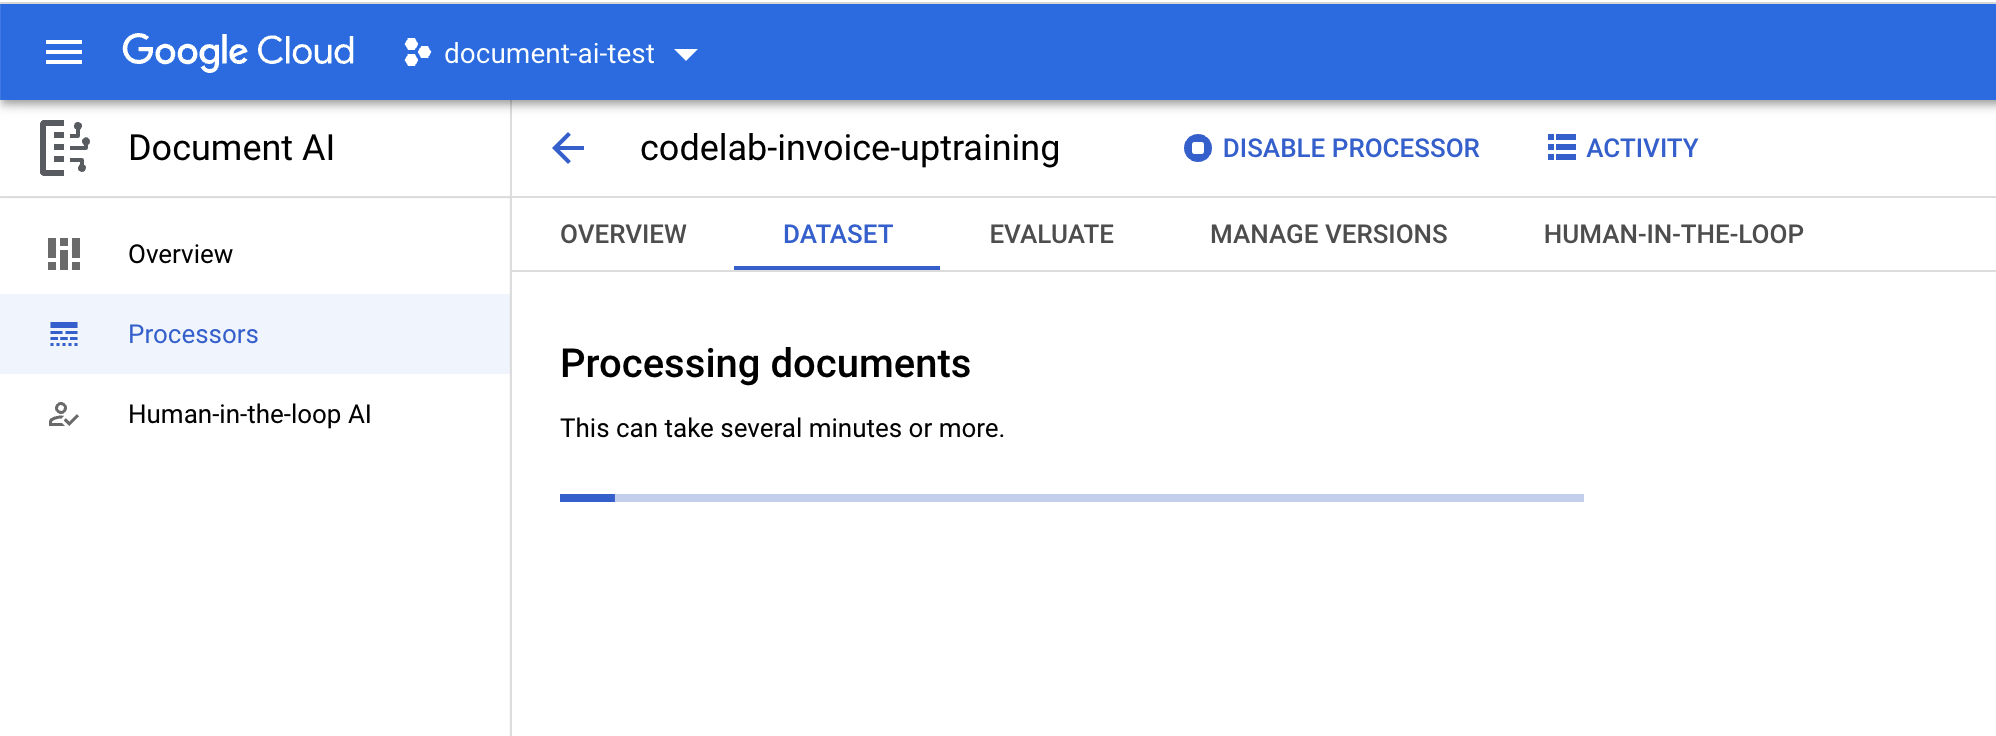Click the Processors sidebar entry
This screenshot has width=1996, height=736.
coord(193,334)
